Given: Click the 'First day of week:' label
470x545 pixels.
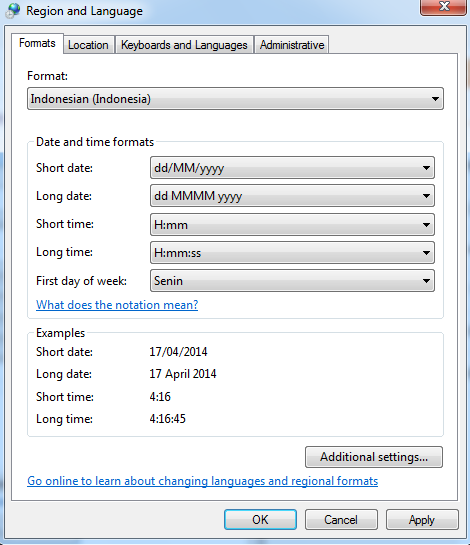Looking at the screenshot, I should click(x=81, y=281).
